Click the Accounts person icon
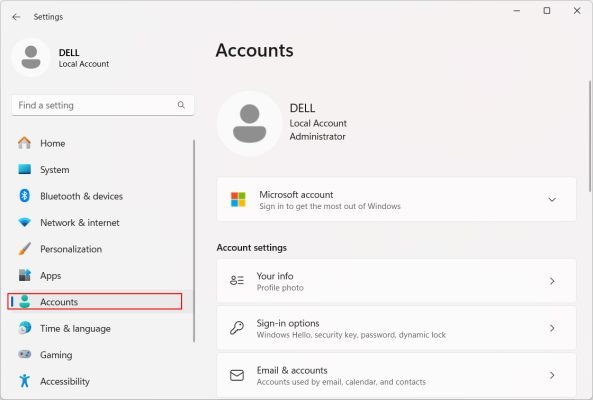This screenshot has height=400, width=593. (x=25, y=301)
